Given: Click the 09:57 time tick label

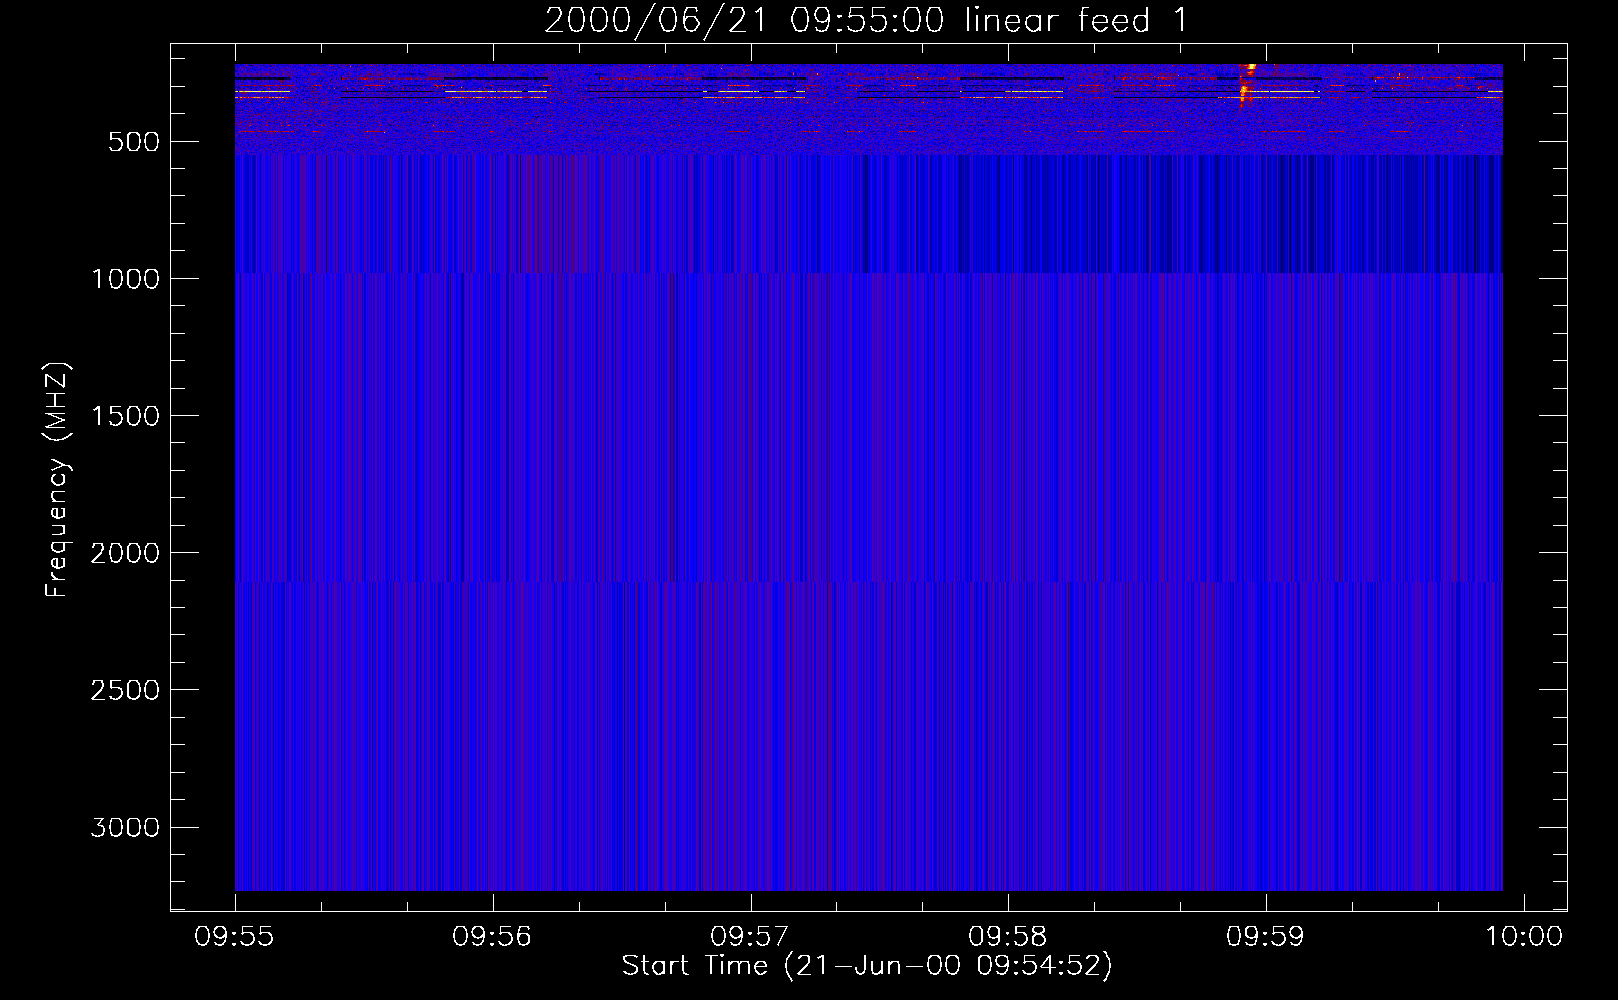Looking at the screenshot, I should pos(750,936).
